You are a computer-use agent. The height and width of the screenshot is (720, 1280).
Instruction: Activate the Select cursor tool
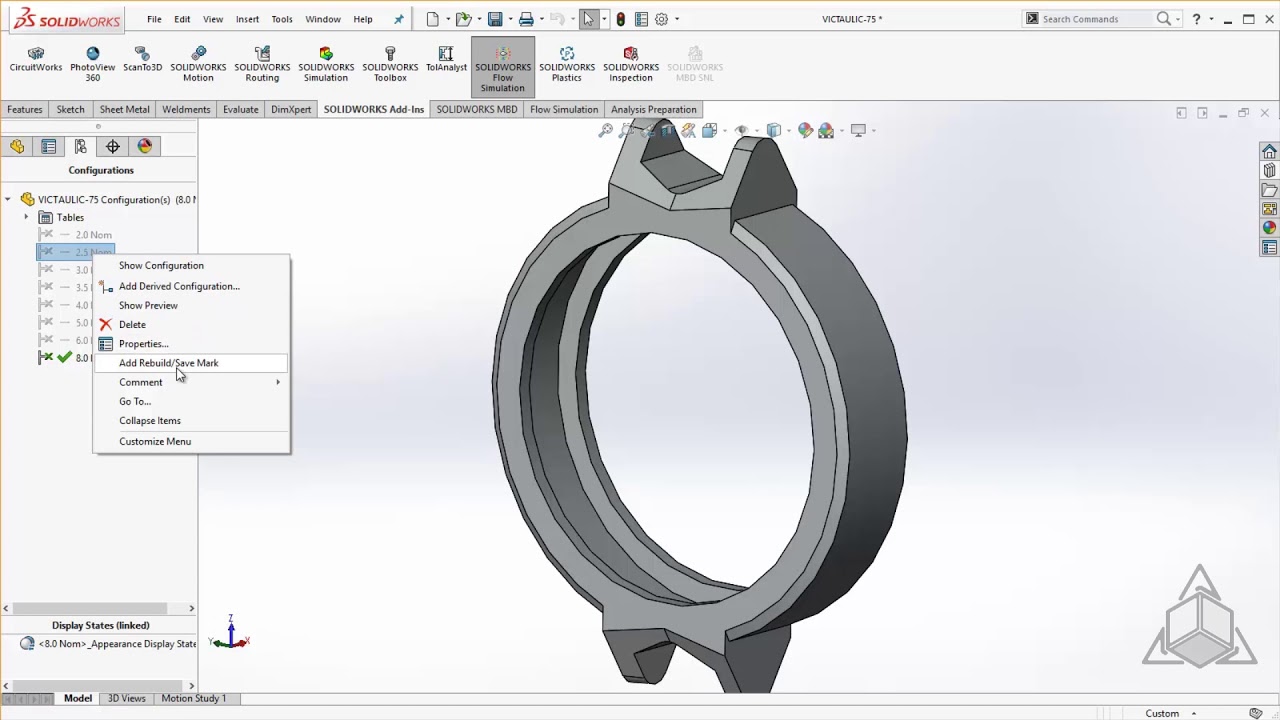(588, 19)
